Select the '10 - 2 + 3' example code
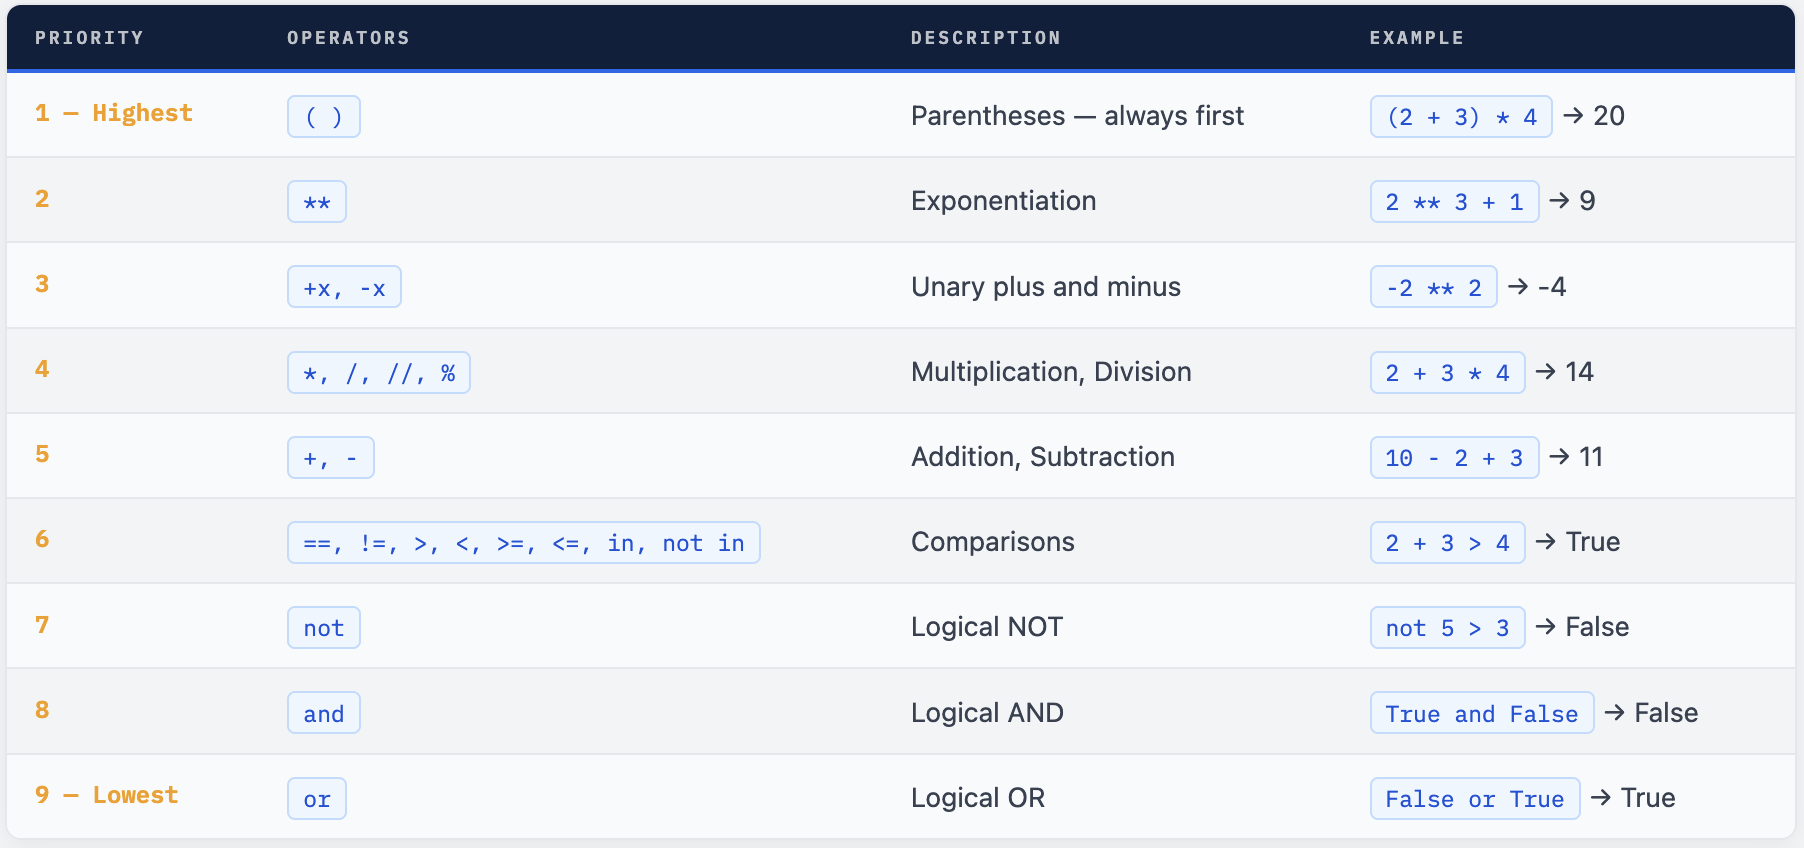 click(x=1453, y=458)
